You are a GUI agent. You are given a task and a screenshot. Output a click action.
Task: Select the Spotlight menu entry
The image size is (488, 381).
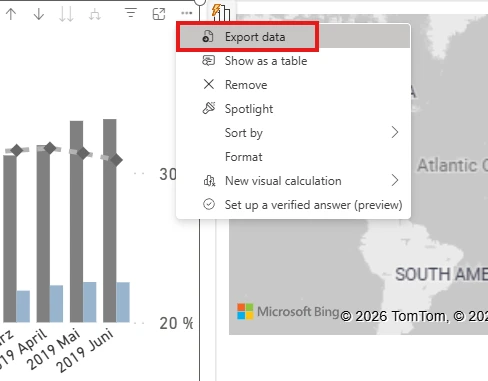[x=293, y=109]
